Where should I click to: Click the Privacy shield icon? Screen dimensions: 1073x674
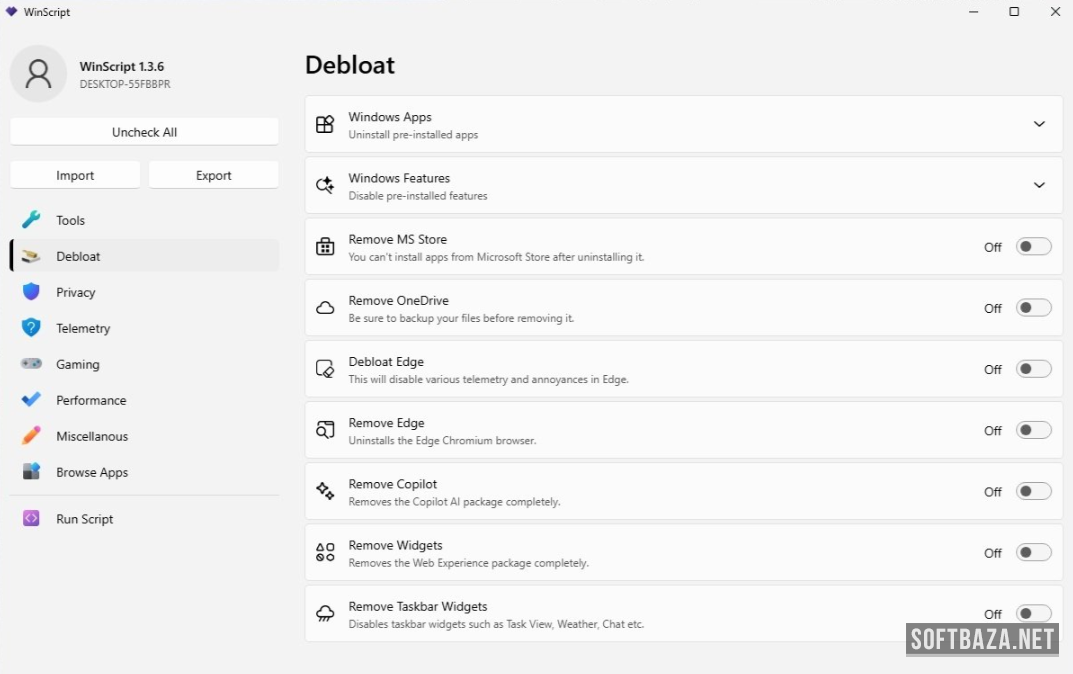(x=31, y=292)
